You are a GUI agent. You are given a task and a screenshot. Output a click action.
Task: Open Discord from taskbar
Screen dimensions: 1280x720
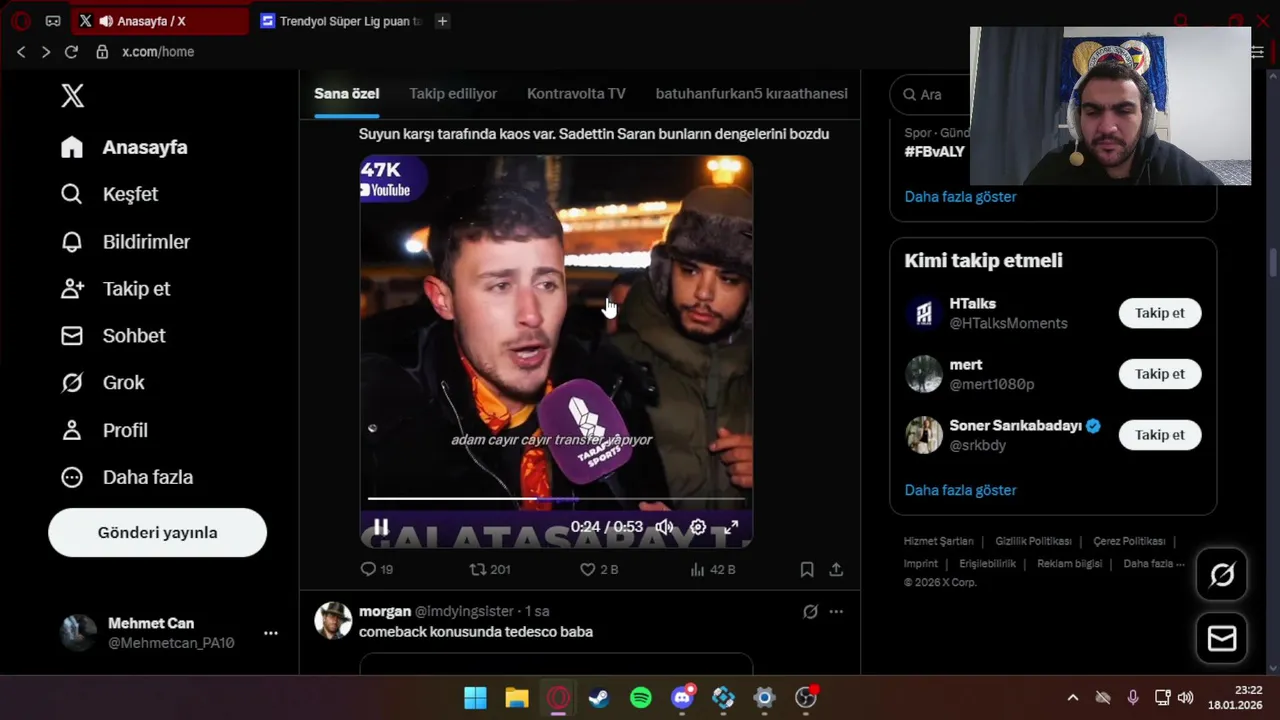(683, 698)
